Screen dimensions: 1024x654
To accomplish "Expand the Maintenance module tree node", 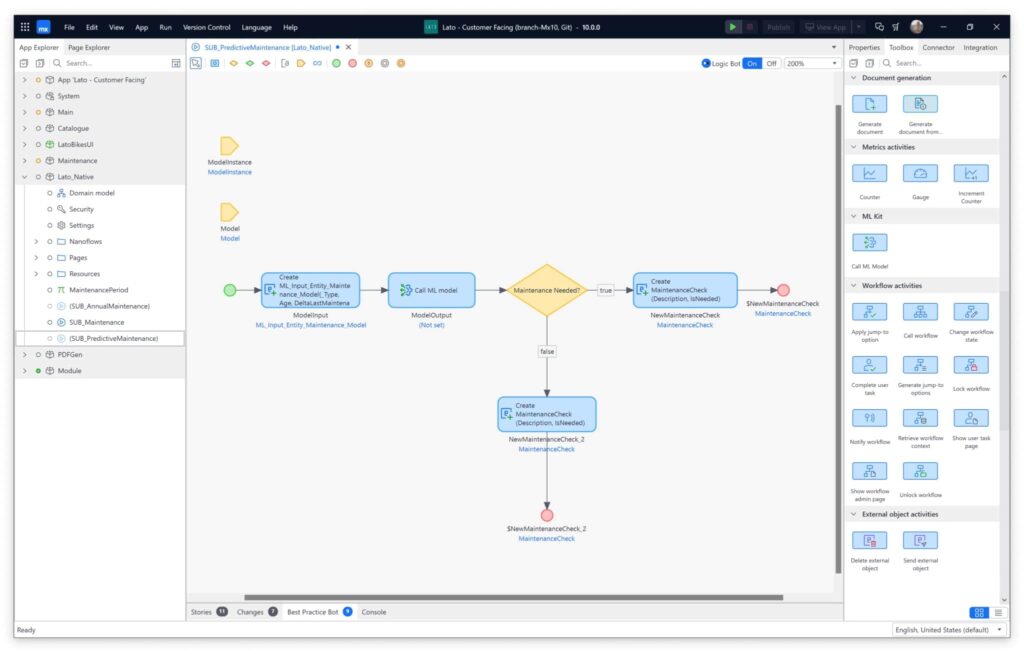I will 25,161.
